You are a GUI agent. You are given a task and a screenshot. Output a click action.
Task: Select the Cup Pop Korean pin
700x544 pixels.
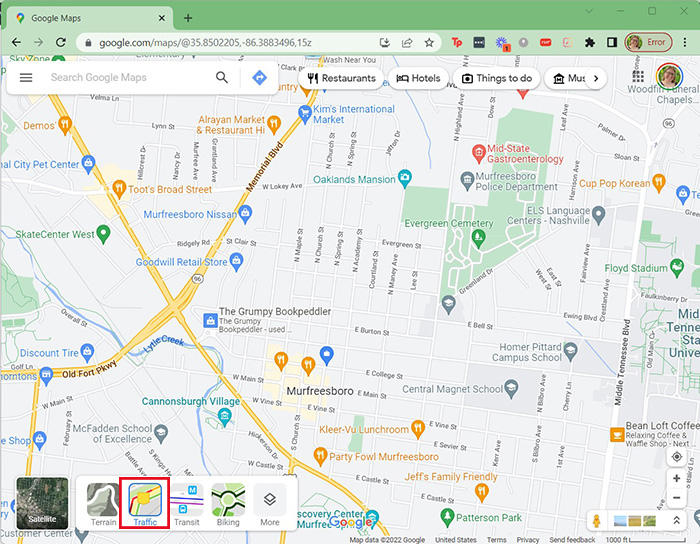point(659,183)
